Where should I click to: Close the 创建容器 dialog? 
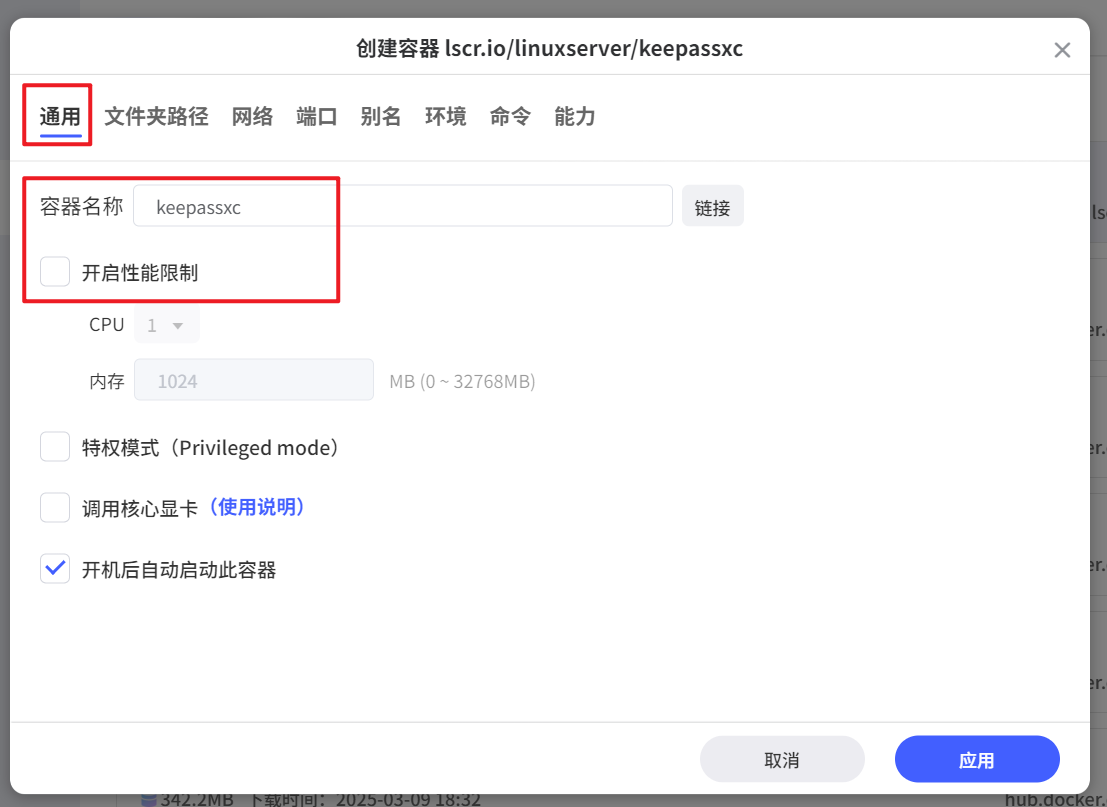point(1062,50)
